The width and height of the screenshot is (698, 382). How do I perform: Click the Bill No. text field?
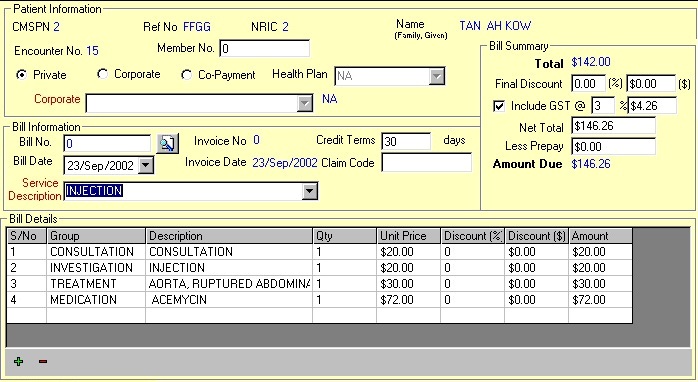[107, 143]
